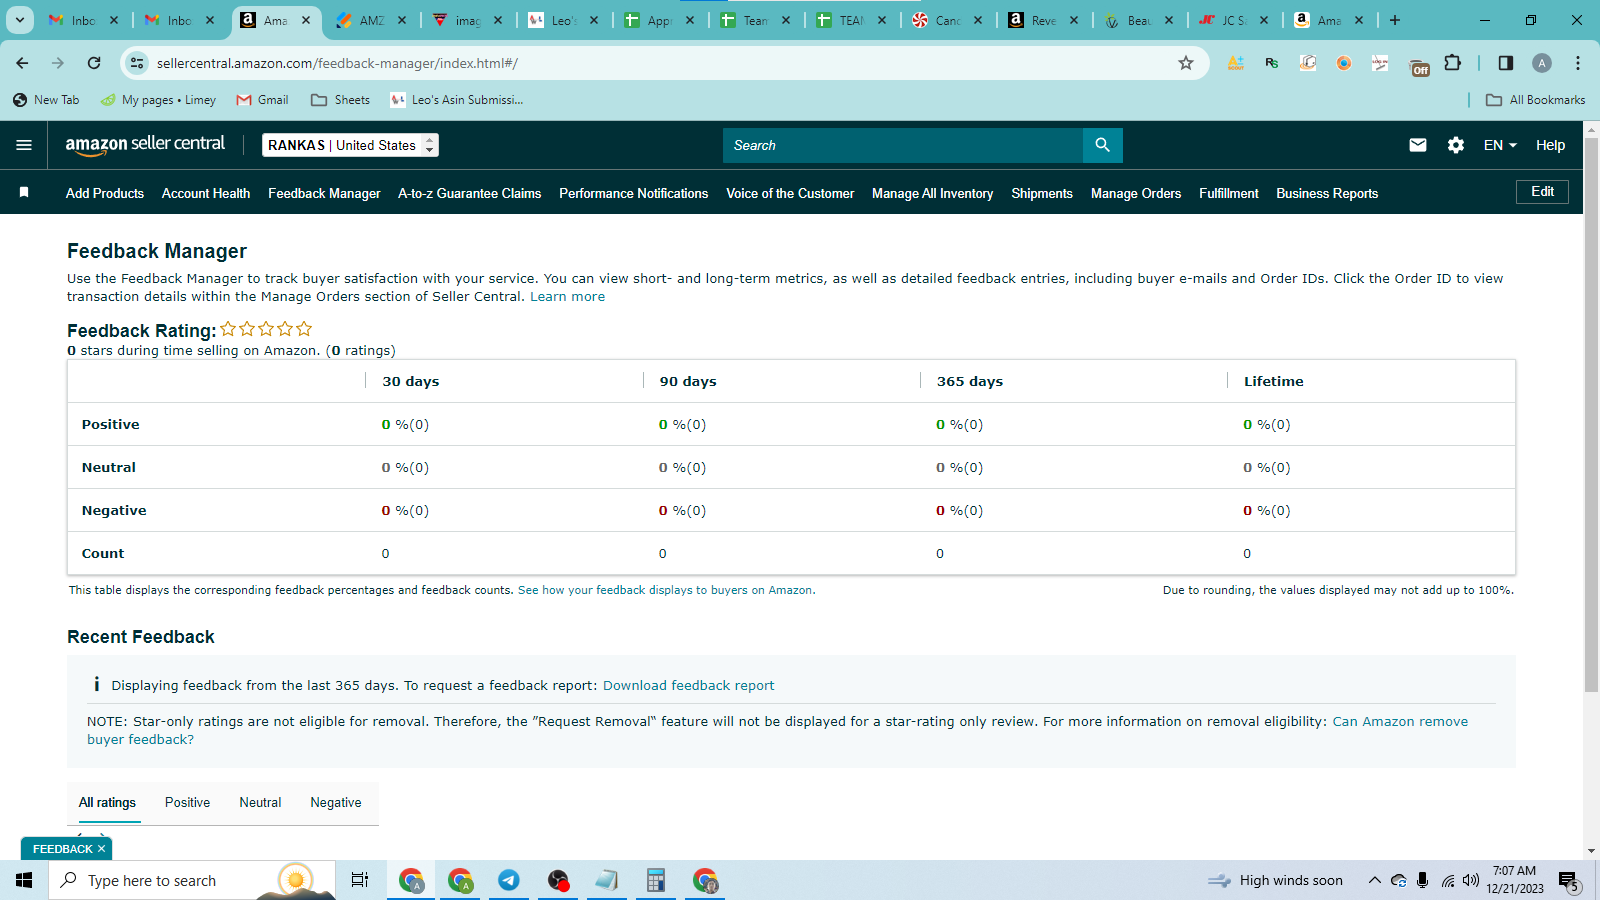Open the RS extension icon
The height and width of the screenshot is (900, 1600).
point(1272,63)
